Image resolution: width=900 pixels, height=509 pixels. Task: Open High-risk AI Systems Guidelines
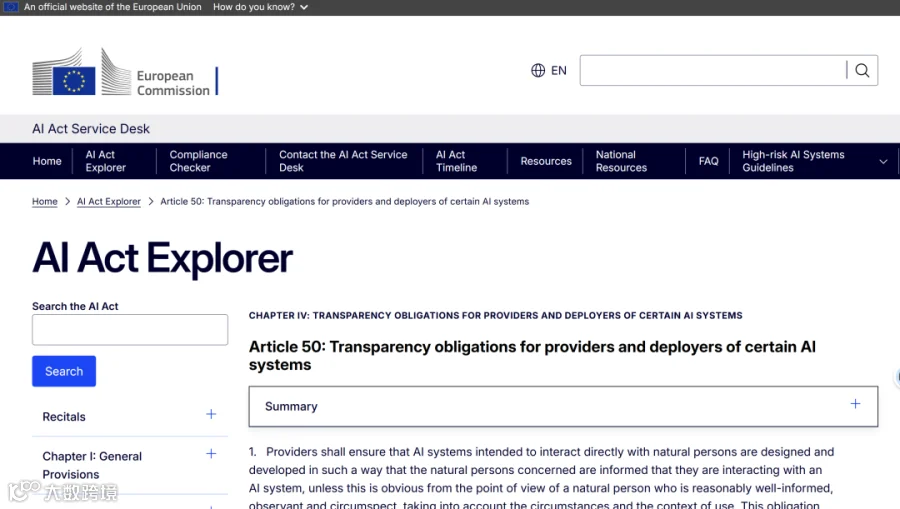click(x=793, y=161)
